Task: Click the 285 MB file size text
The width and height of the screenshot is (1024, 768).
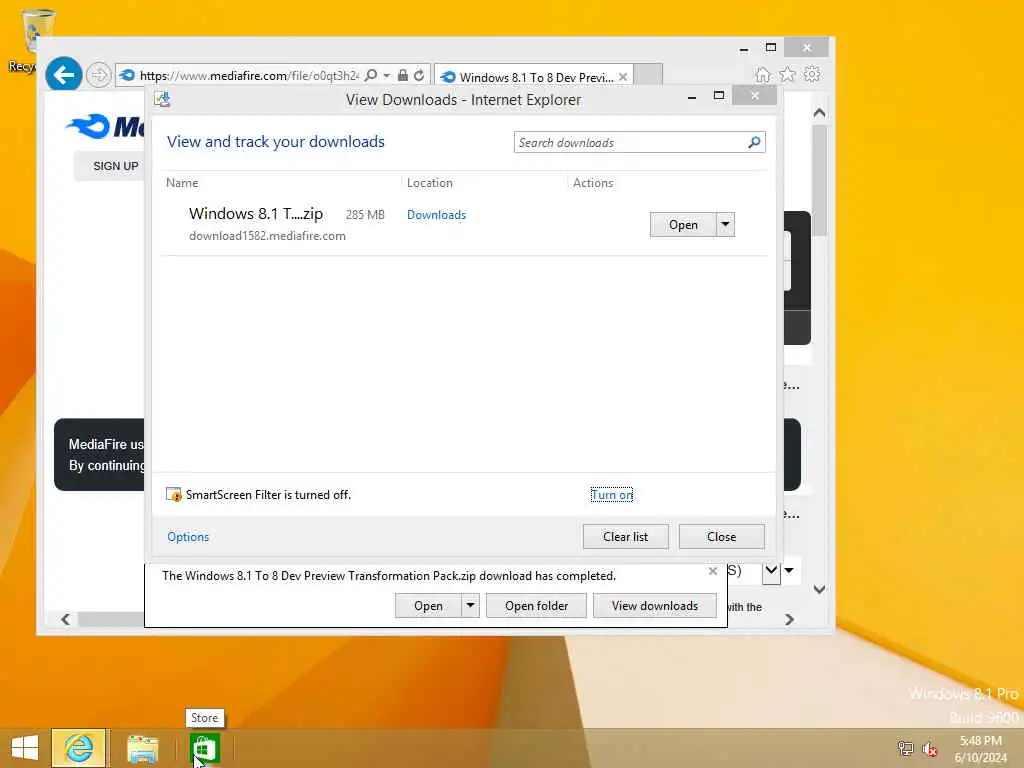Action: 365,215
